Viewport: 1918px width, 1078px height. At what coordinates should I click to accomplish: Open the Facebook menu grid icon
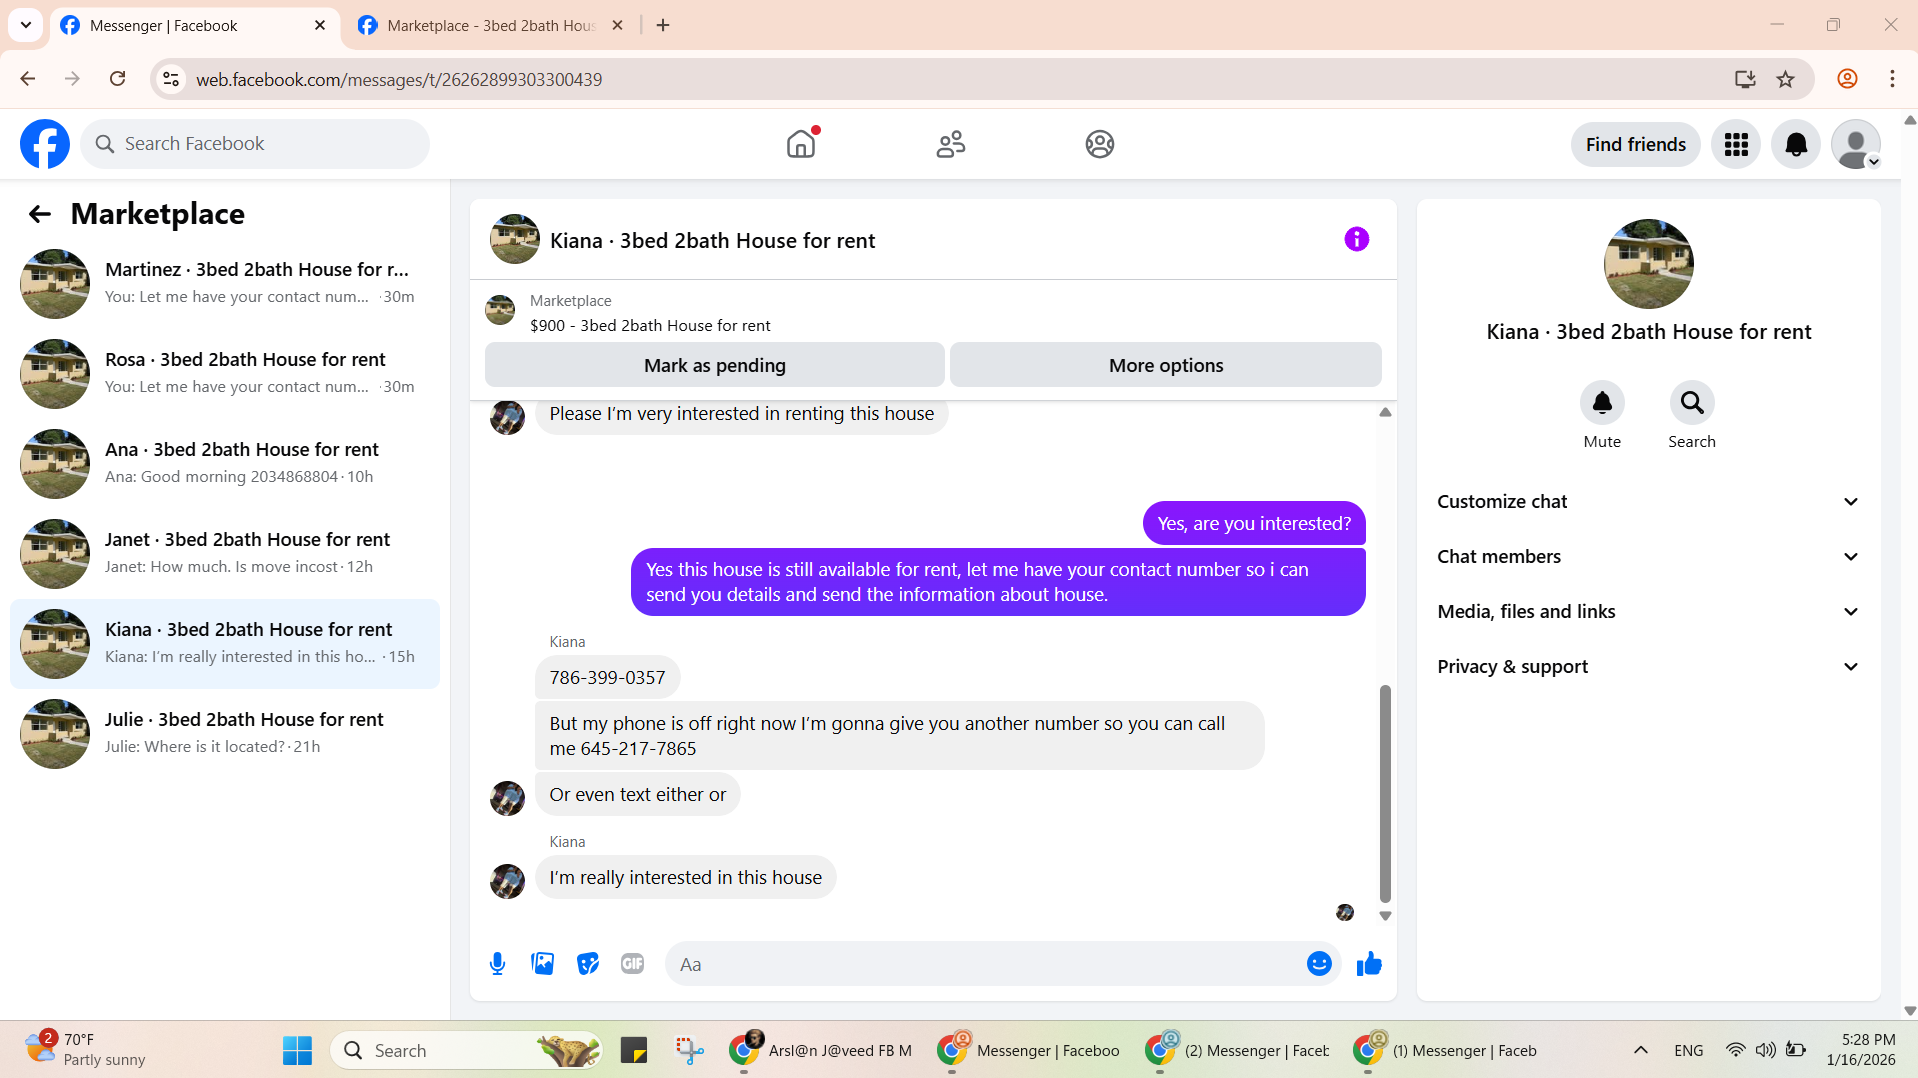pos(1736,145)
